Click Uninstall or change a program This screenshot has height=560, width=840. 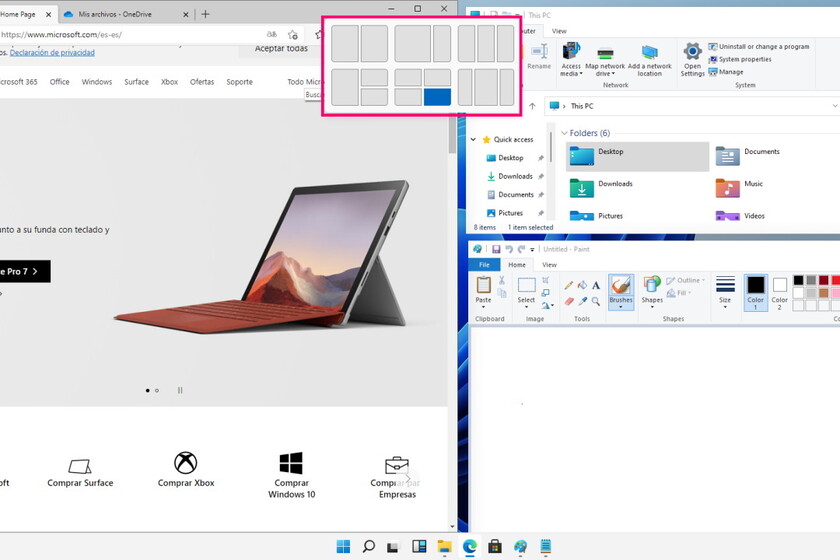click(x=759, y=47)
